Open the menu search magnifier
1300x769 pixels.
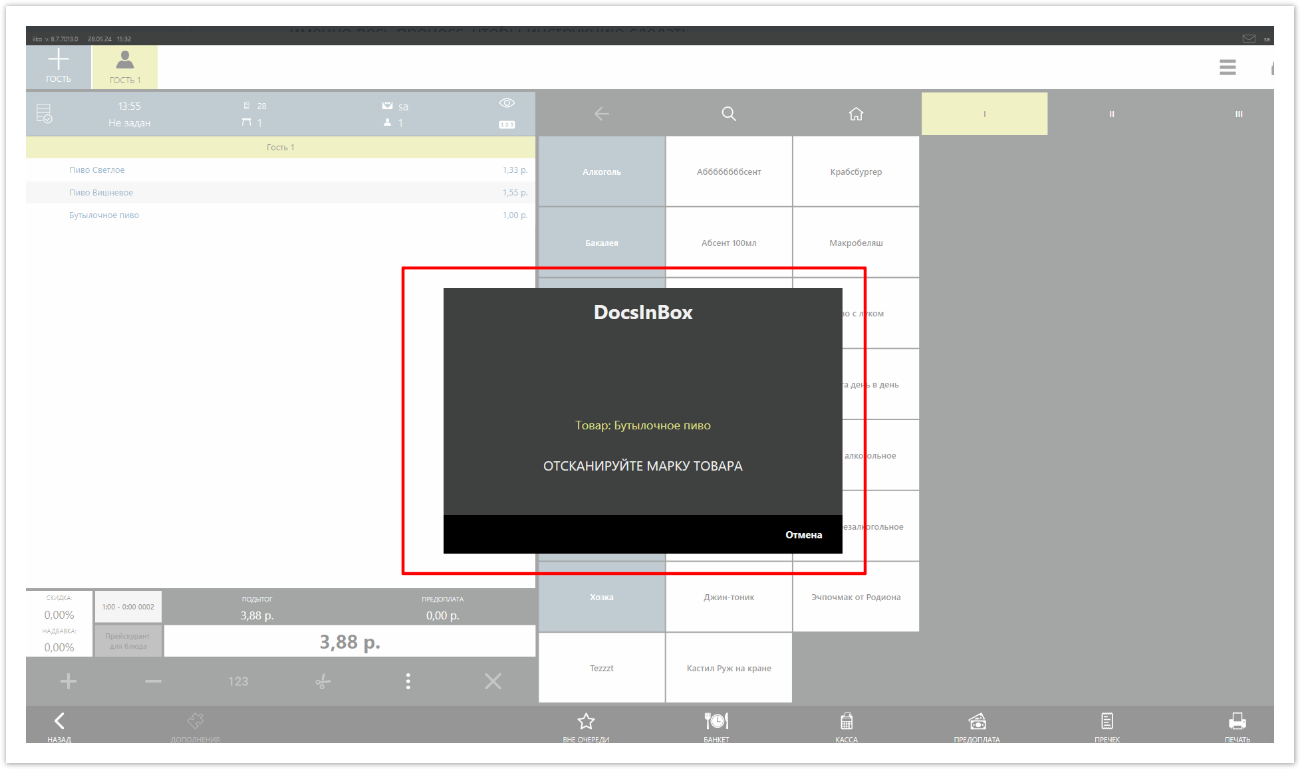pyautogui.click(x=728, y=114)
